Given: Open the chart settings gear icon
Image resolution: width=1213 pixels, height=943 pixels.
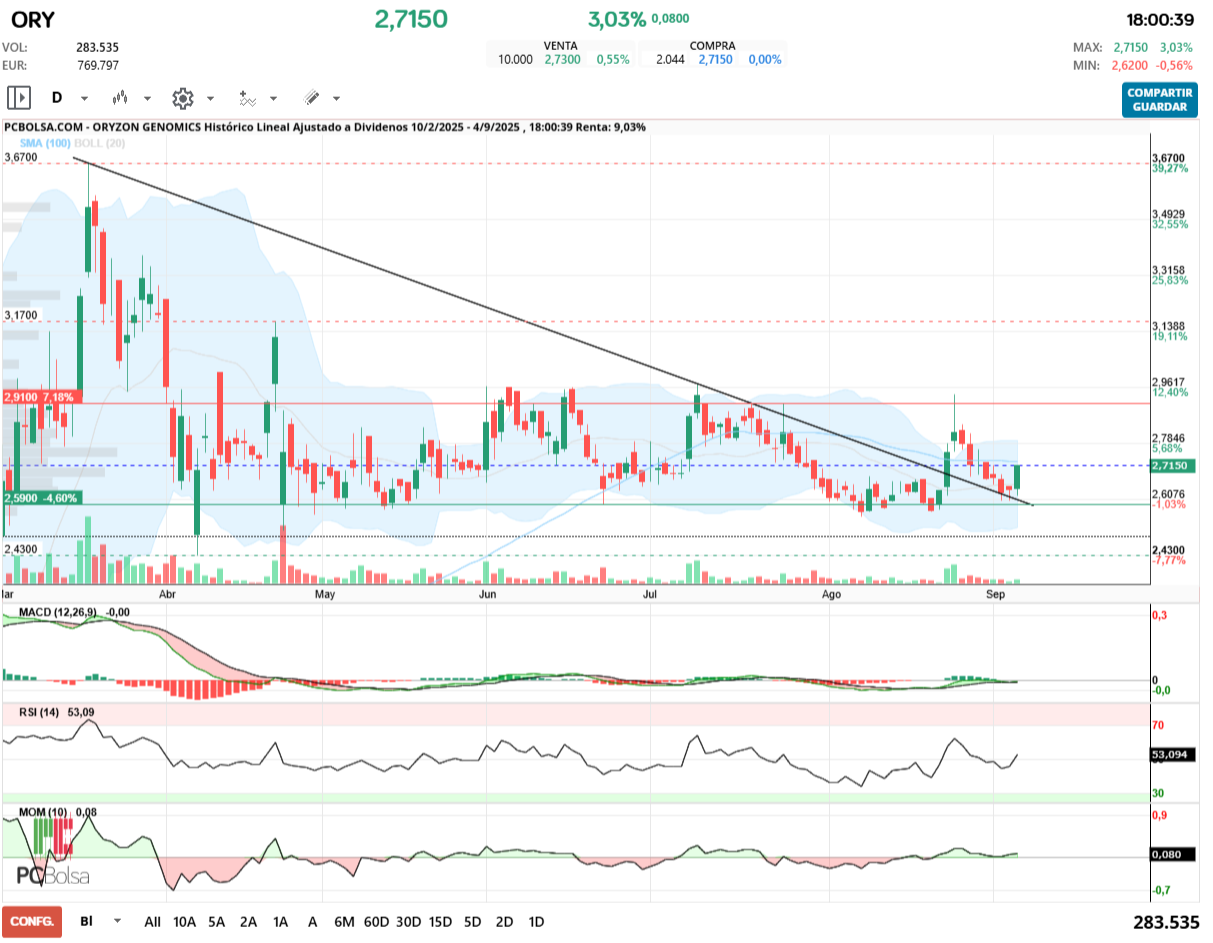Looking at the screenshot, I should pyautogui.click(x=182, y=98).
